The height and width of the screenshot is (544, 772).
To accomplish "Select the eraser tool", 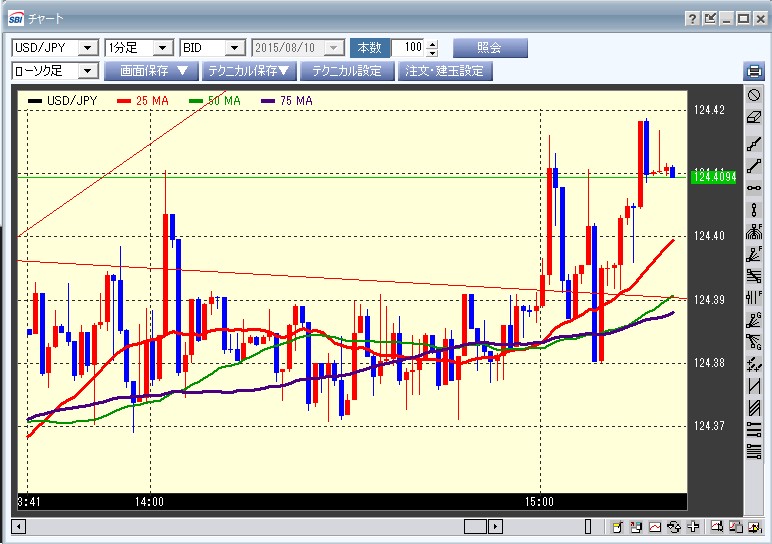I will (x=754, y=118).
